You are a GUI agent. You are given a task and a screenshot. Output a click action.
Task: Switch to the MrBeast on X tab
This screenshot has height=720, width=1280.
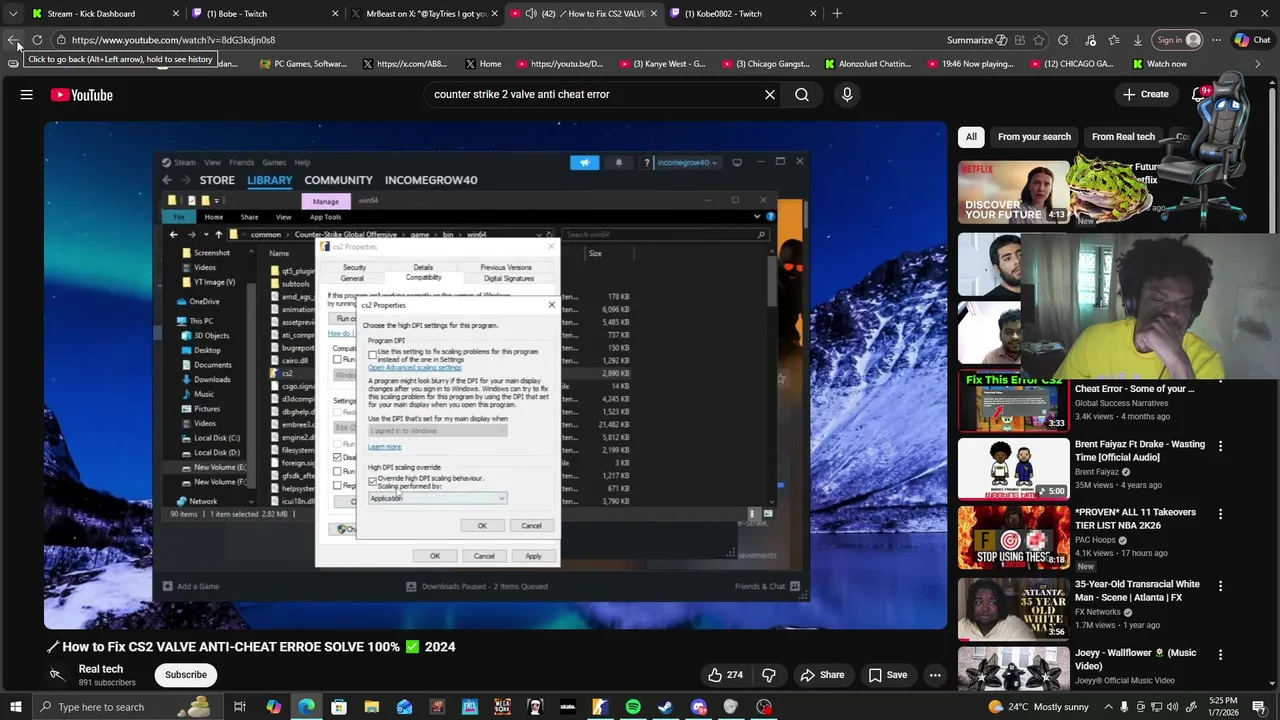tap(426, 14)
